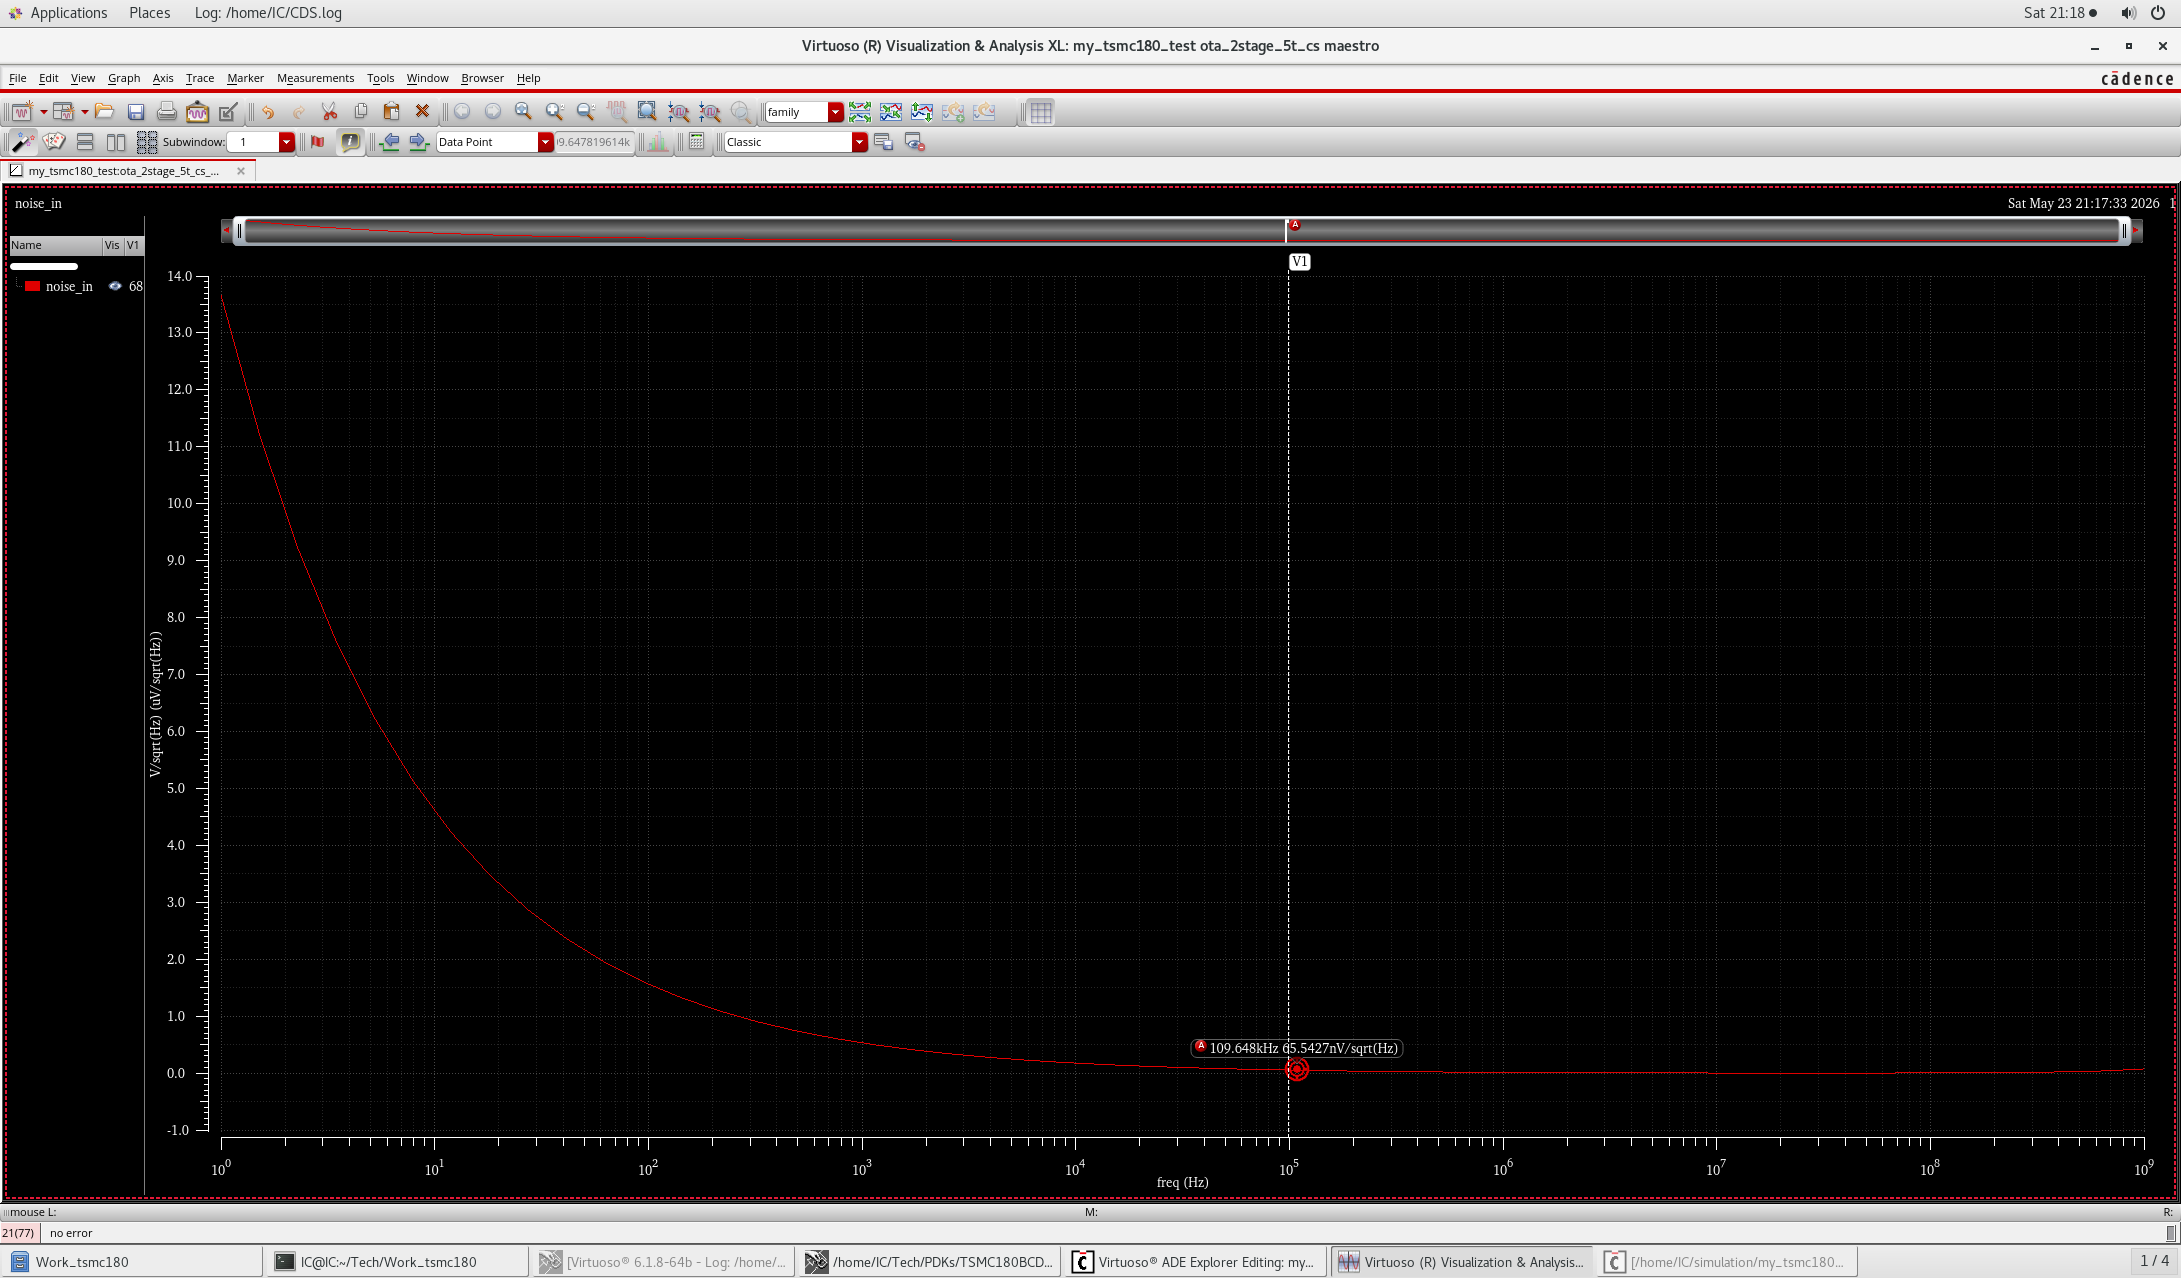Move the marker to the next data point
Screen dimensions: 2181x1278
click(419, 142)
